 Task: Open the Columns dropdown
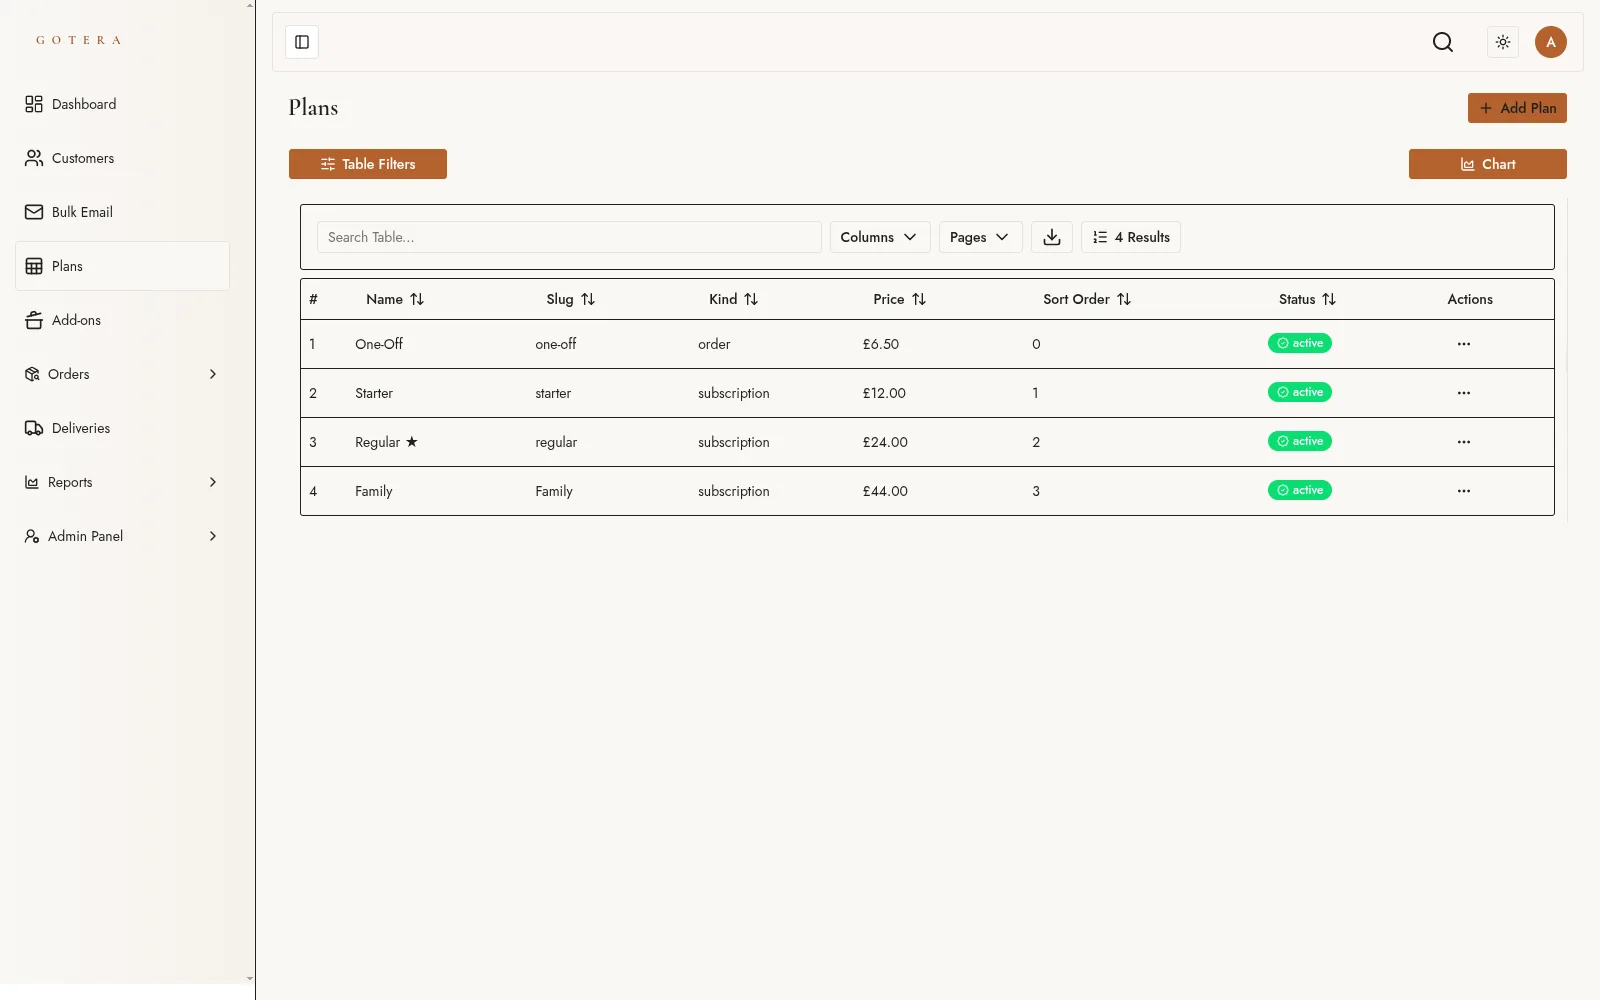(x=880, y=237)
